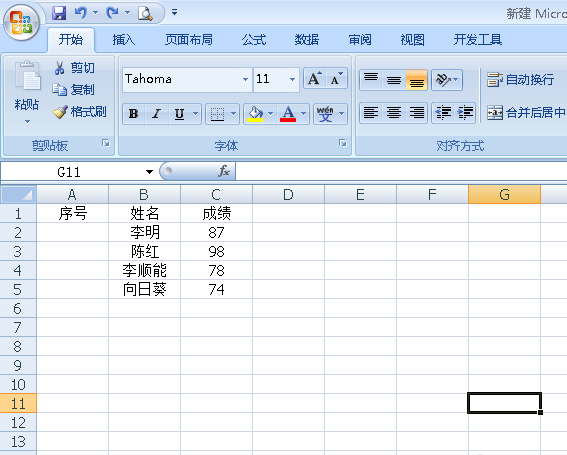Screen dimensions: 567x455
Task: Toggle Italic formatting
Action: (156, 114)
